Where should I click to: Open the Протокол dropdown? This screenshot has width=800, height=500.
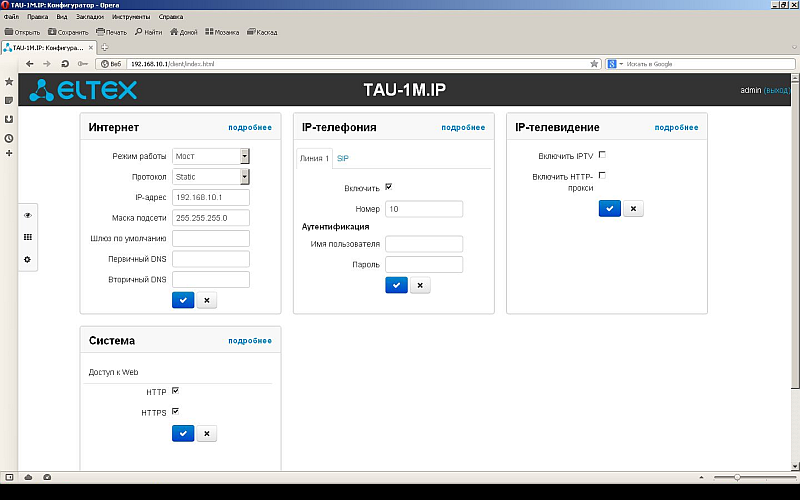pos(211,177)
